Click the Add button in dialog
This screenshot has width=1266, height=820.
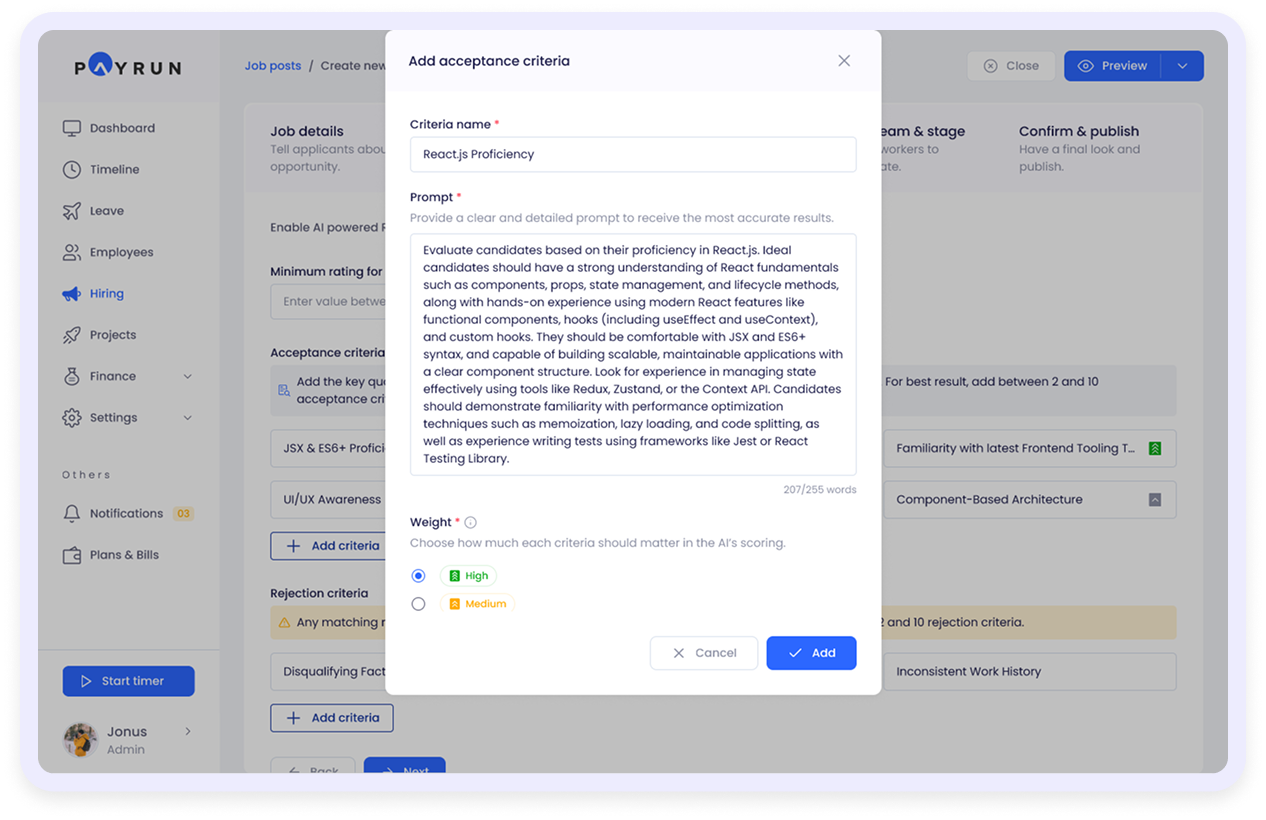pos(811,653)
